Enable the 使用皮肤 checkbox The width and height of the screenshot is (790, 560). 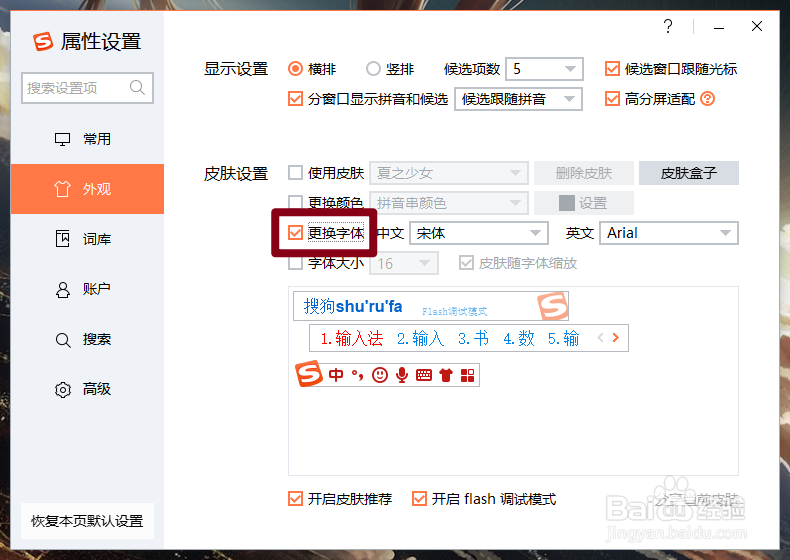click(295, 173)
